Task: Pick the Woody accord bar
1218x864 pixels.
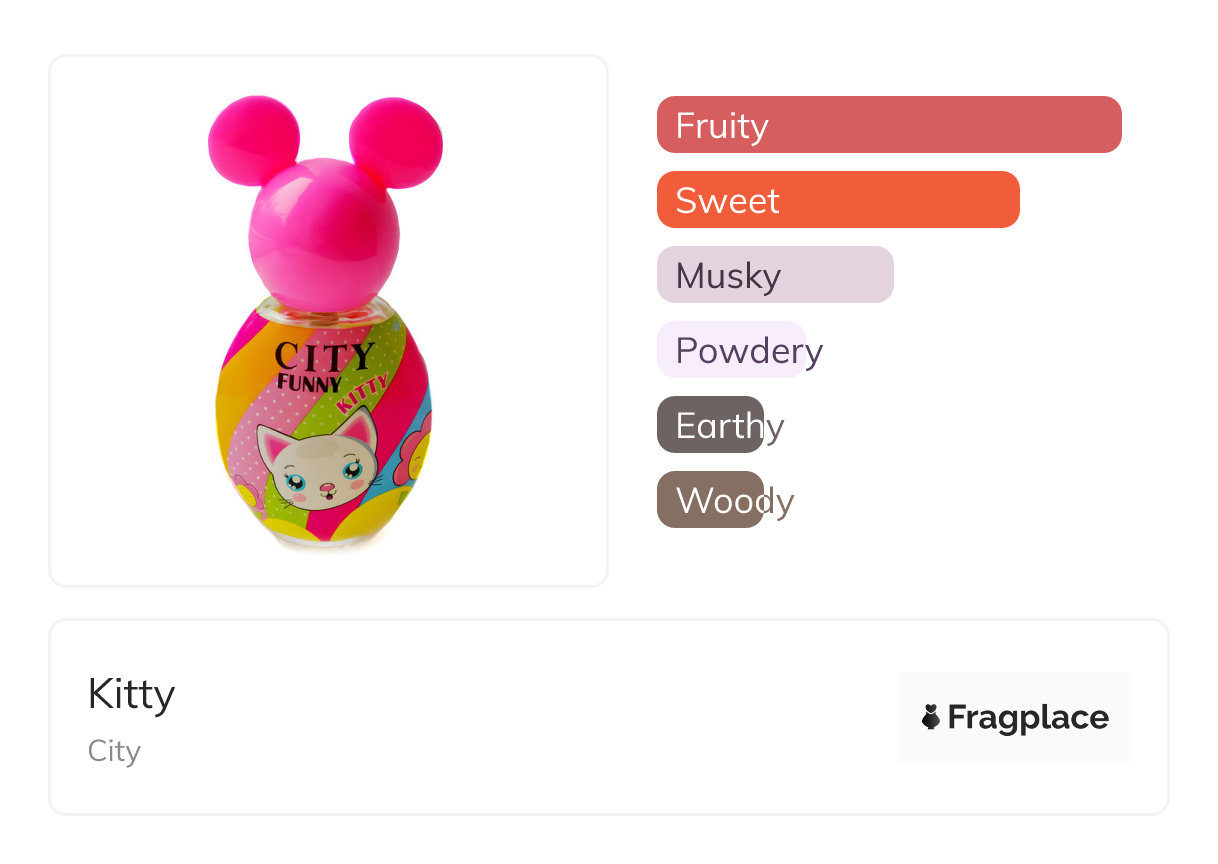Action: [x=710, y=500]
